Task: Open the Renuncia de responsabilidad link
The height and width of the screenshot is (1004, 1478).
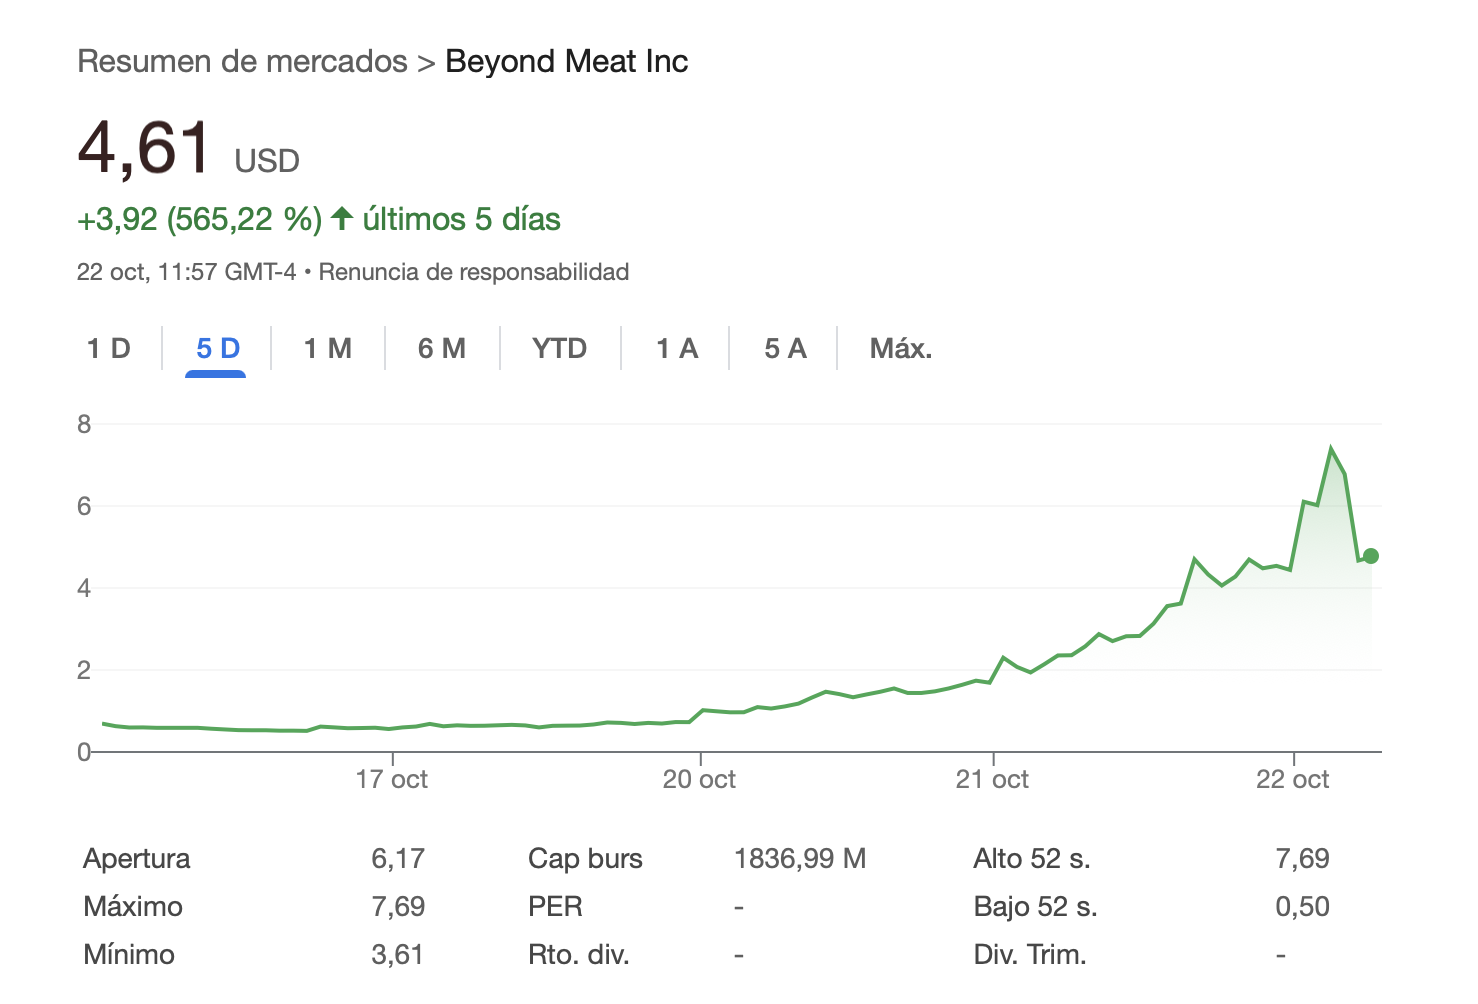Action: (474, 272)
